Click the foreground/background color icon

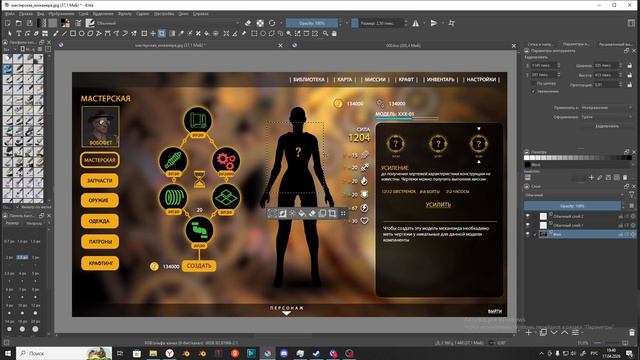65,23
